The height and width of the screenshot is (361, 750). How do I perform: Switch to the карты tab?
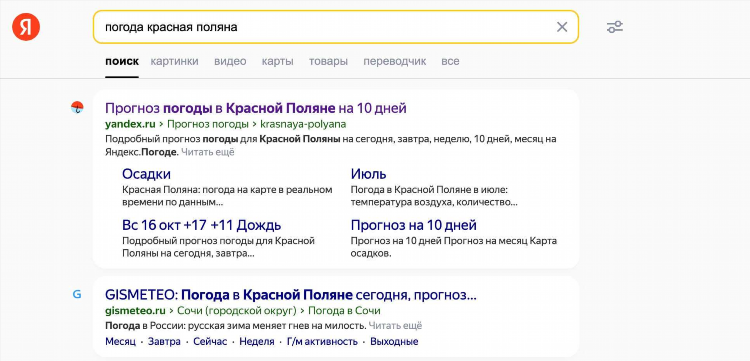pos(277,61)
